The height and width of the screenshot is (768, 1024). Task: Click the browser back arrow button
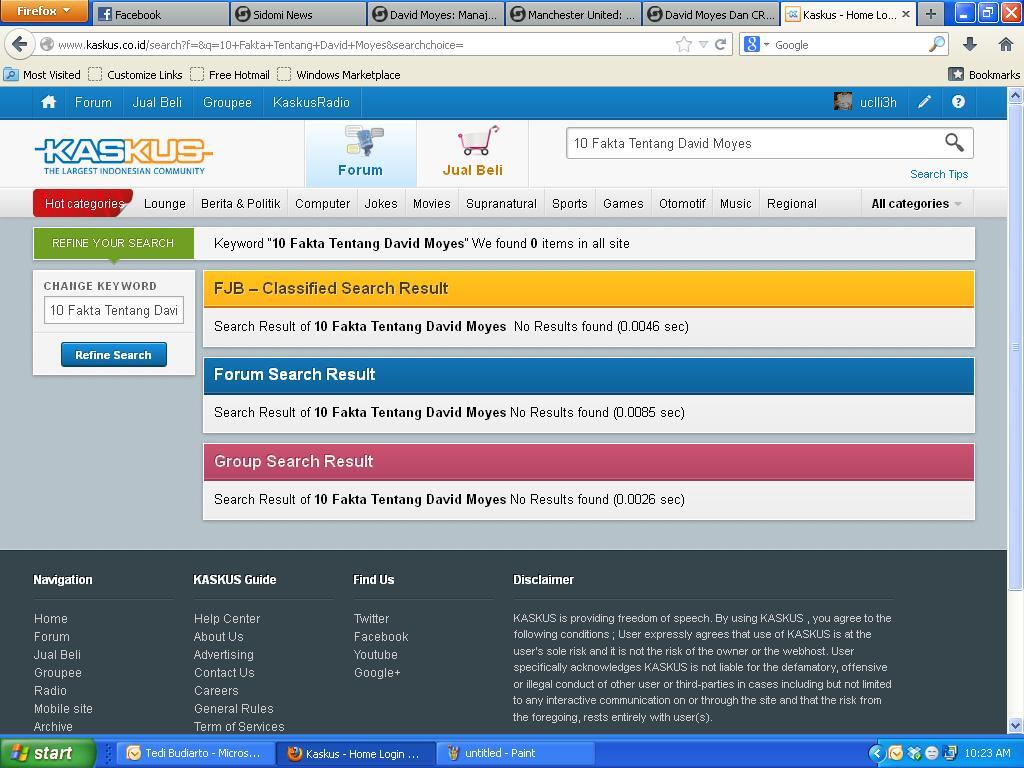point(19,44)
